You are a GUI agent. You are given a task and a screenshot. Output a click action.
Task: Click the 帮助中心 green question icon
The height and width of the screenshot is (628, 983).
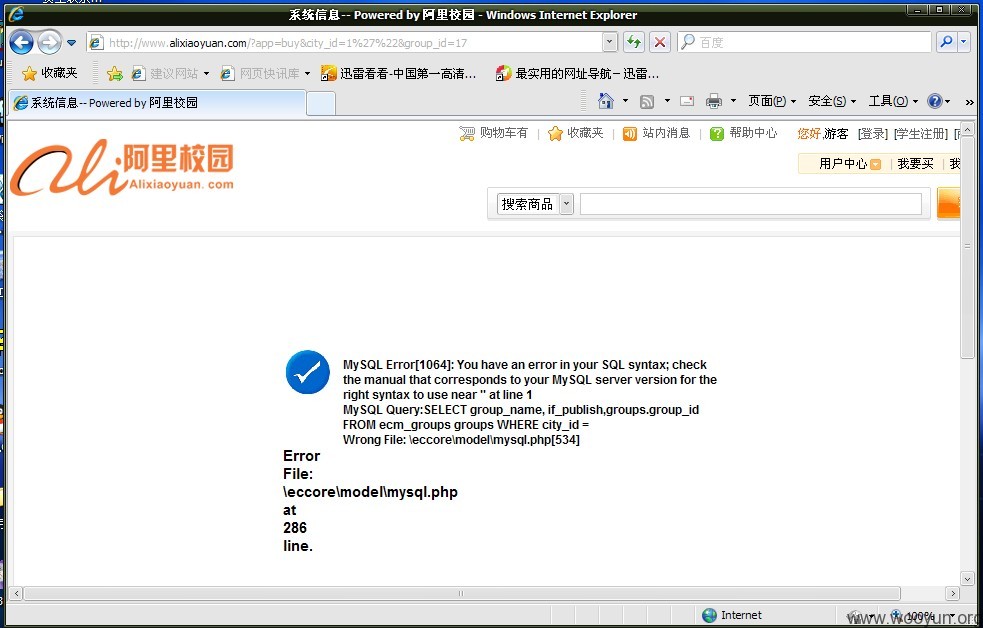pos(717,133)
